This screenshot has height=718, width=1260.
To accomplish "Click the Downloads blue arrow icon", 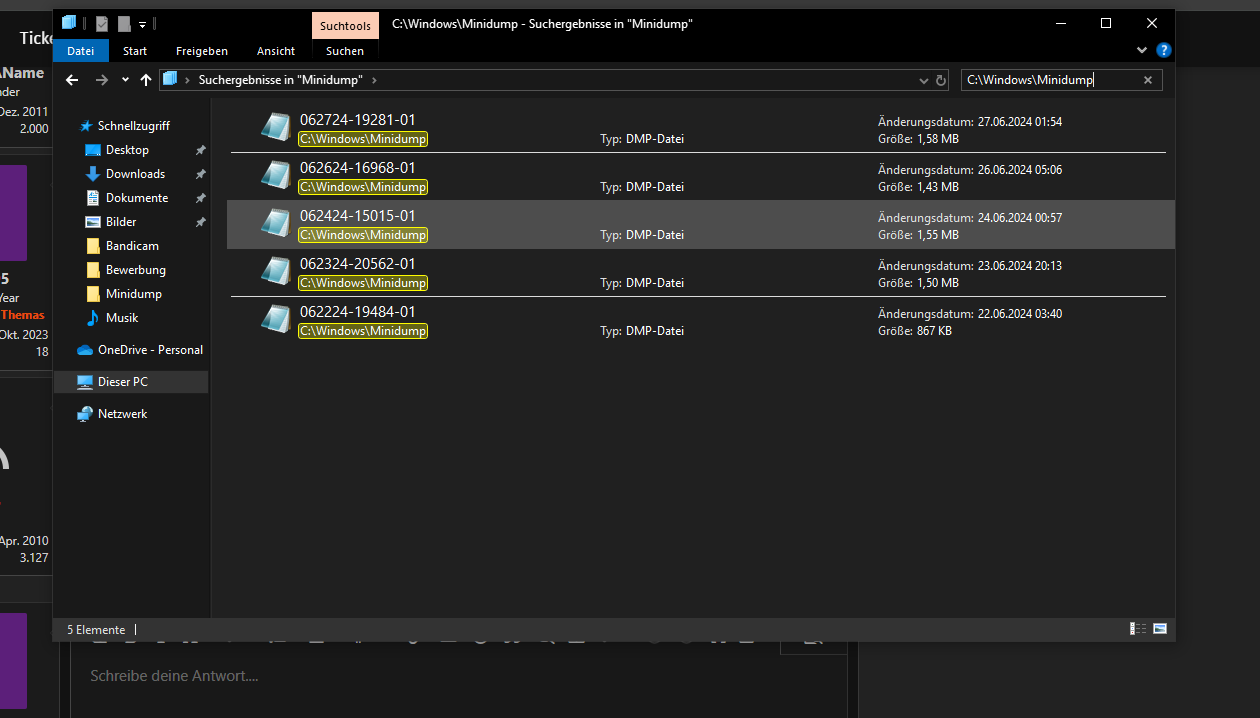I will point(93,174).
